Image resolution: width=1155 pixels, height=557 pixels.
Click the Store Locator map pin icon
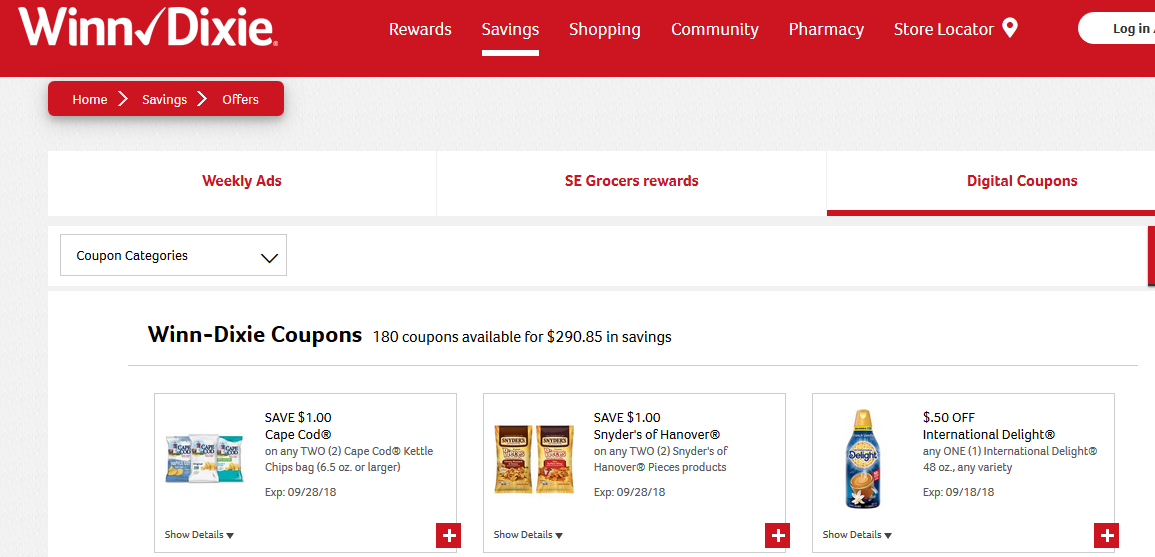1010,29
